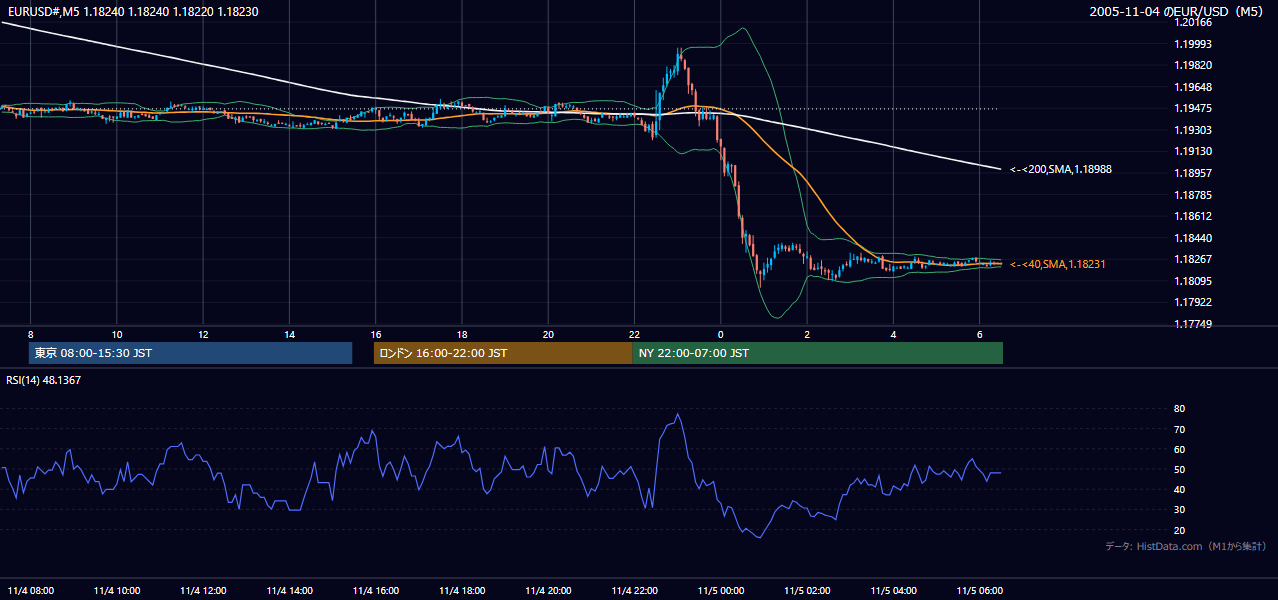1278x600 pixels.
Task: Click the 11/4 08:00 date label
Action: coord(31,590)
